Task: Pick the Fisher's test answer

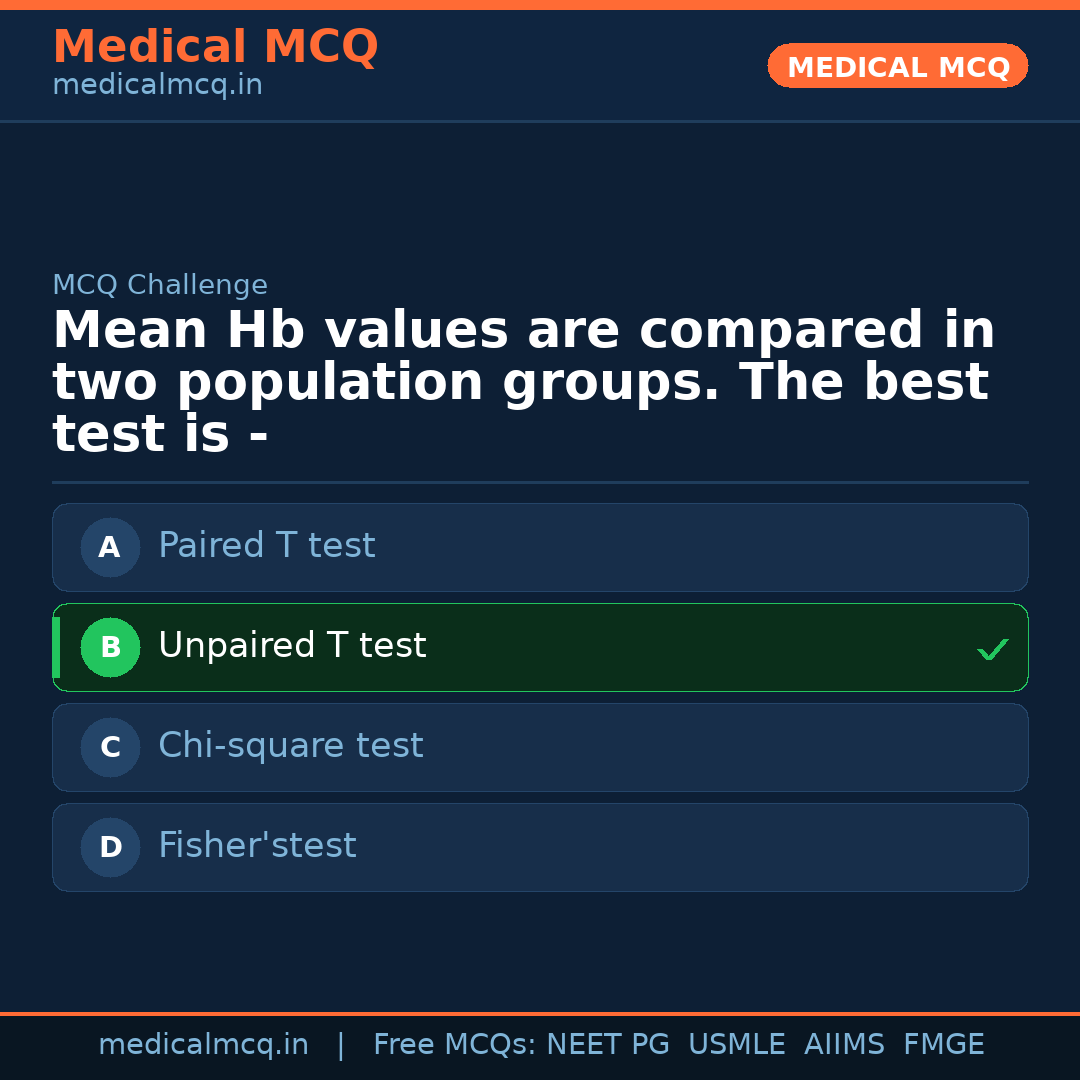Action: coord(257,846)
